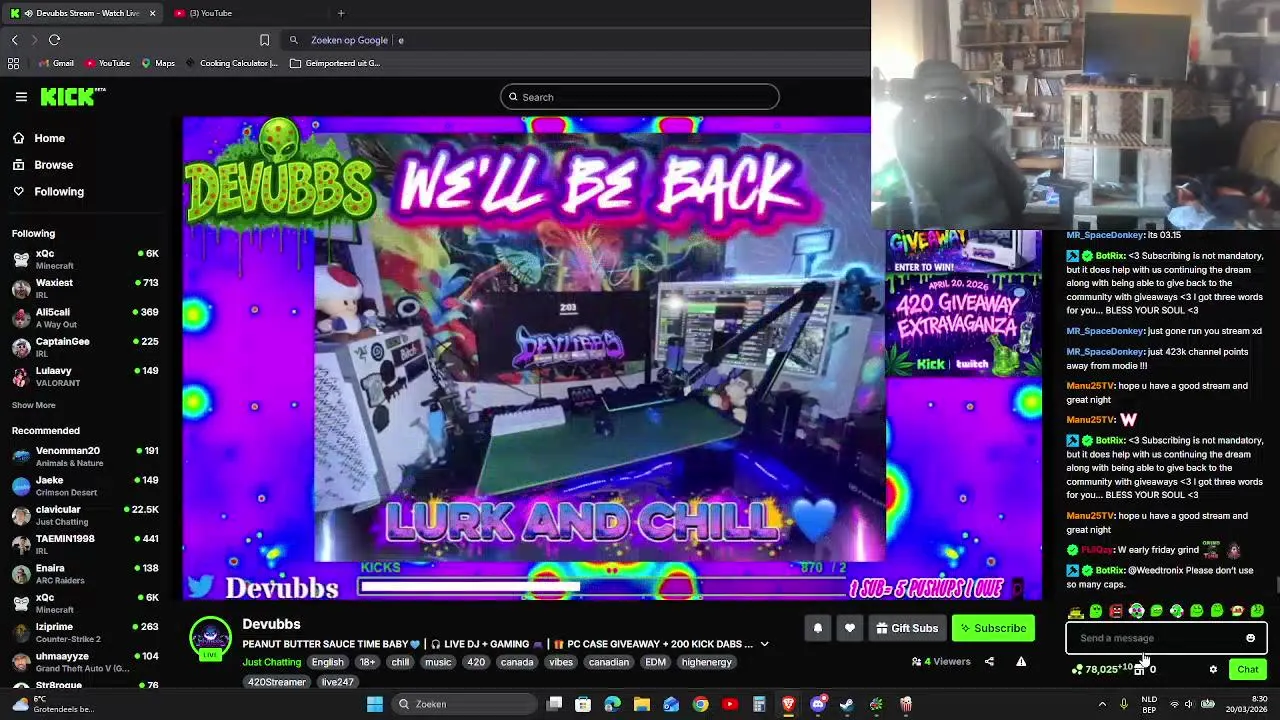Open AliScali channel in Following list
Screen dimensions: 1280x720
pos(85,318)
